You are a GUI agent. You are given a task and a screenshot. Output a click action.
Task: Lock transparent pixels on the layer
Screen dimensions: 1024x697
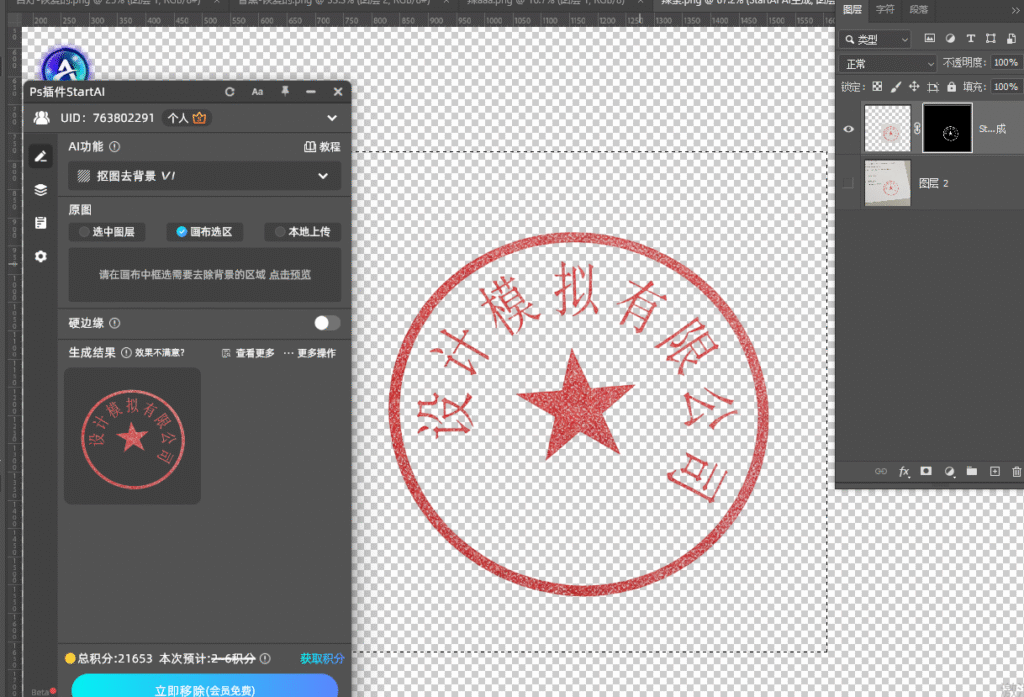[x=877, y=87]
